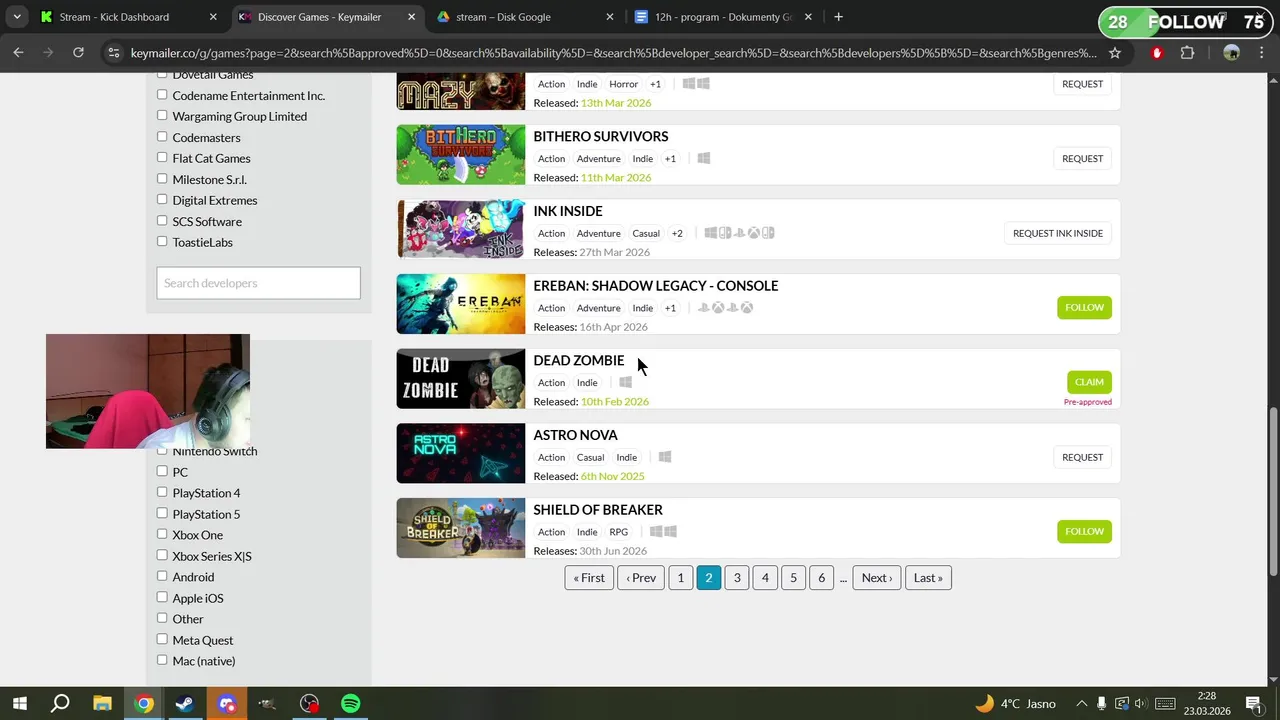Open the volume control in system tray
The image size is (1280, 720).
tap(1141, 703)
